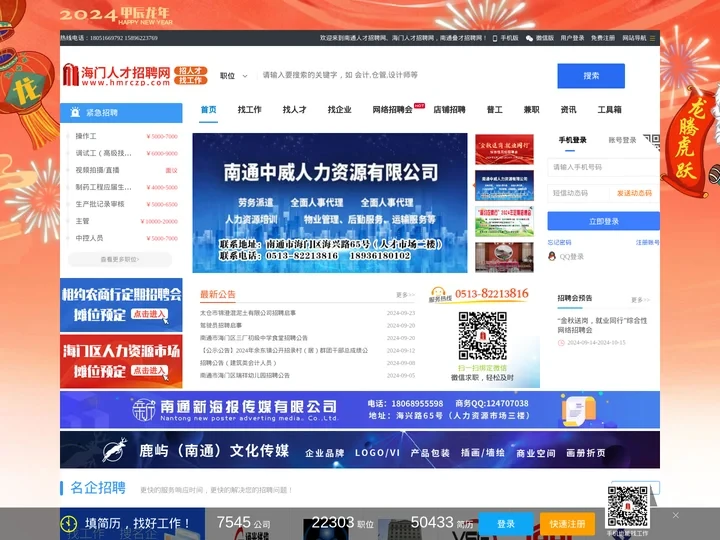Click the alarm icon beside 紧急招聘
This screenshot has height=540, width=720.
point(75,112)
